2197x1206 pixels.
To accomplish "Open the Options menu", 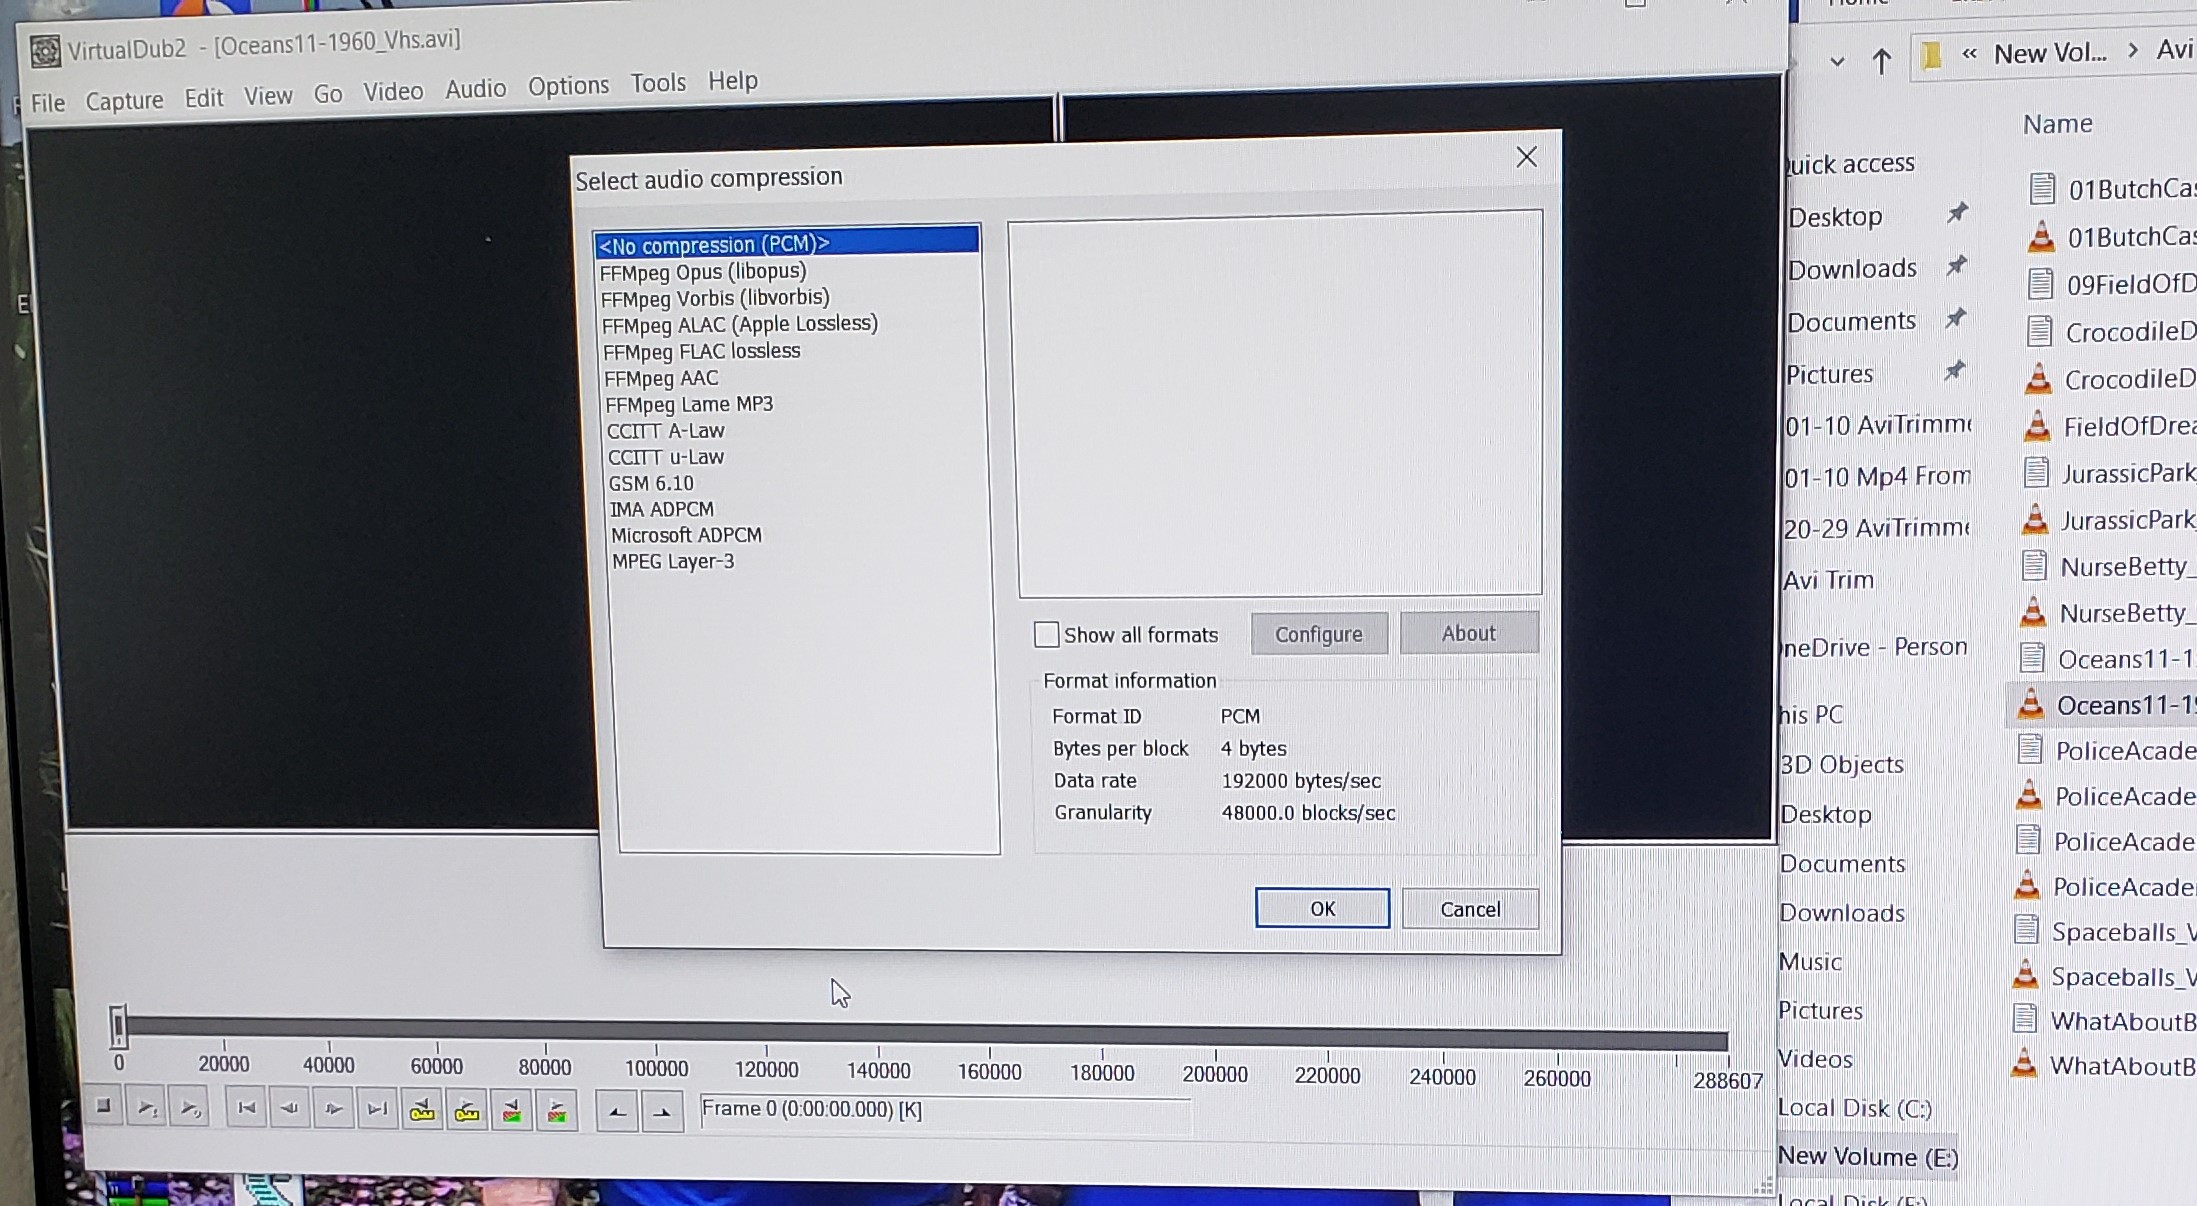I will 568,86.
